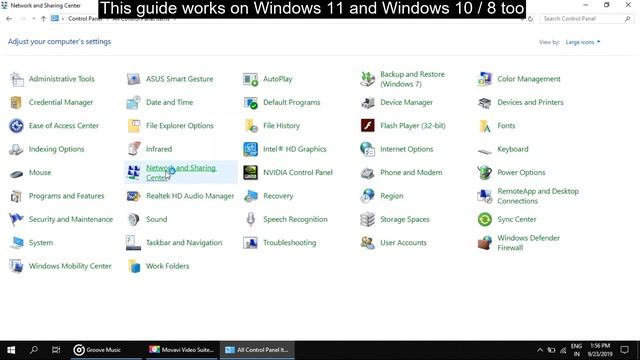Open the Administrative Tools icon
Image resolution: width=640 pixels, height=360 pixels.
tap(17, 79)
